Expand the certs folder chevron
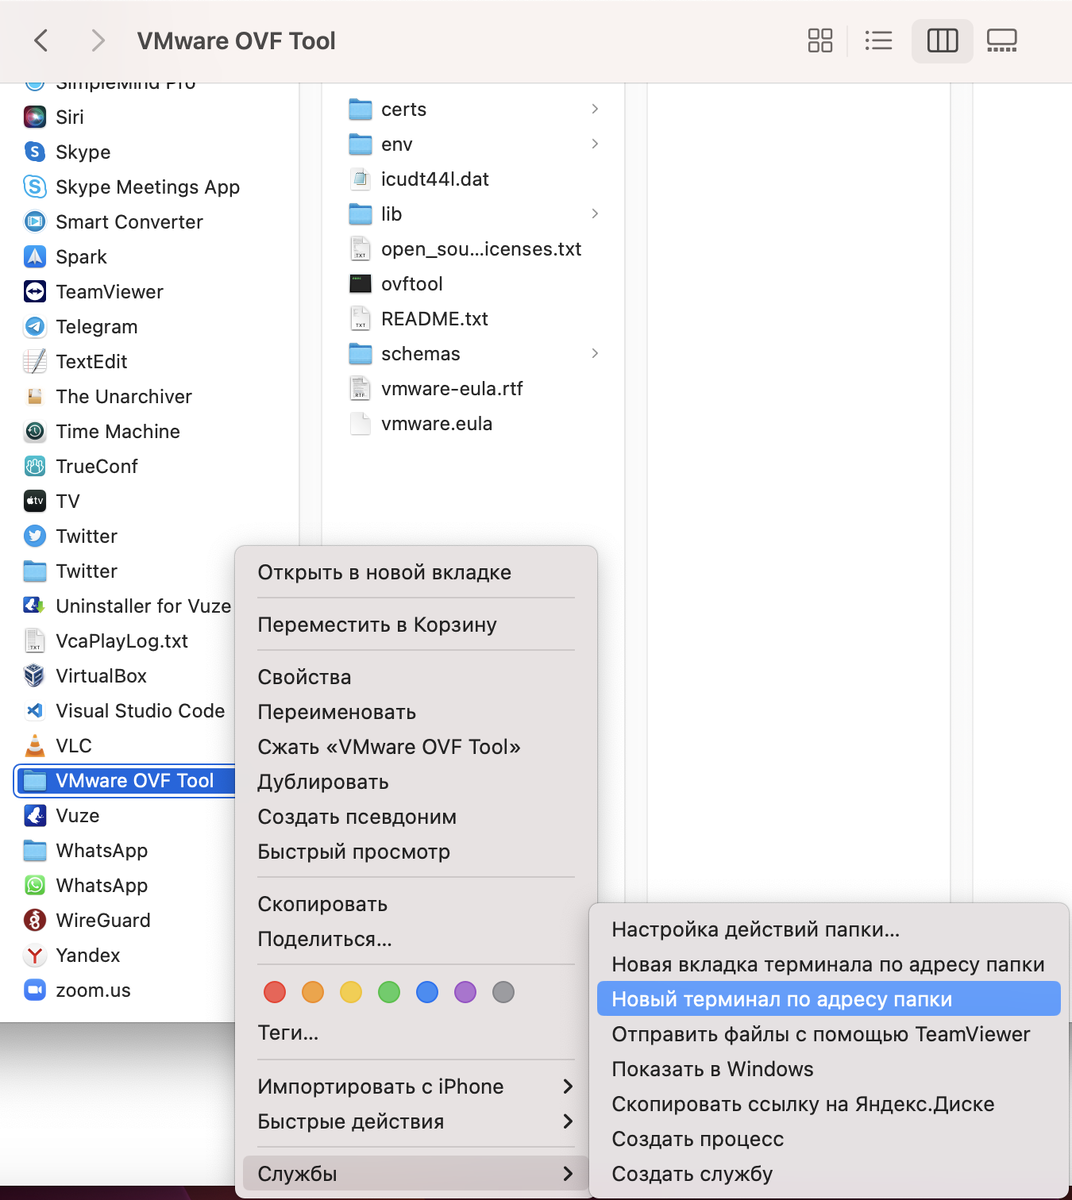The width and height of the screenshot is (1072, 1200). point(595,109)
